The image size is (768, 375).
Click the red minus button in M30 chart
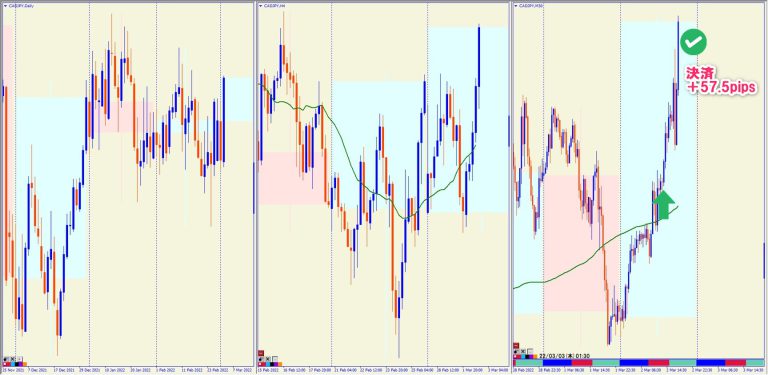tap(516, 346)
